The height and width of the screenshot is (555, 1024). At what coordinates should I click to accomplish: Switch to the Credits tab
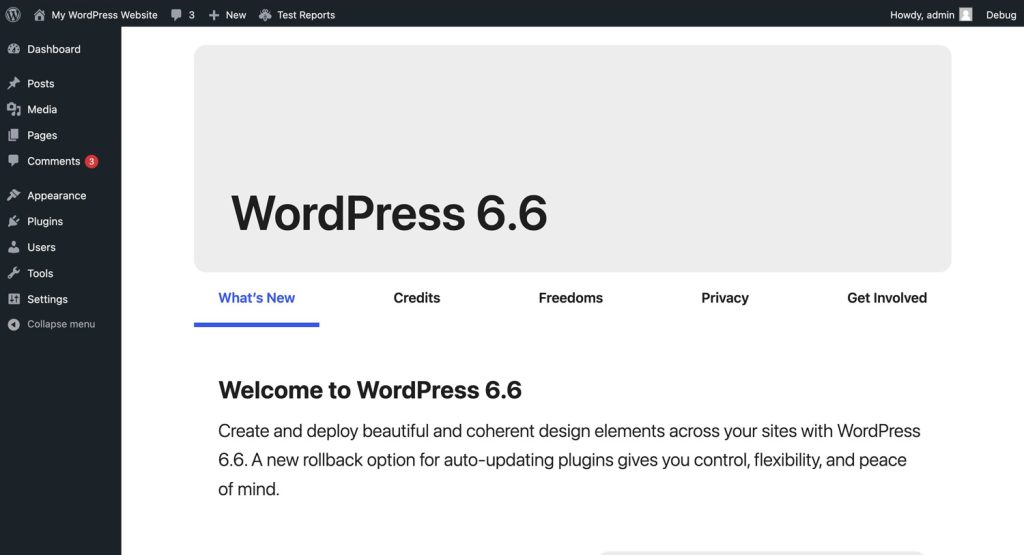417,298
